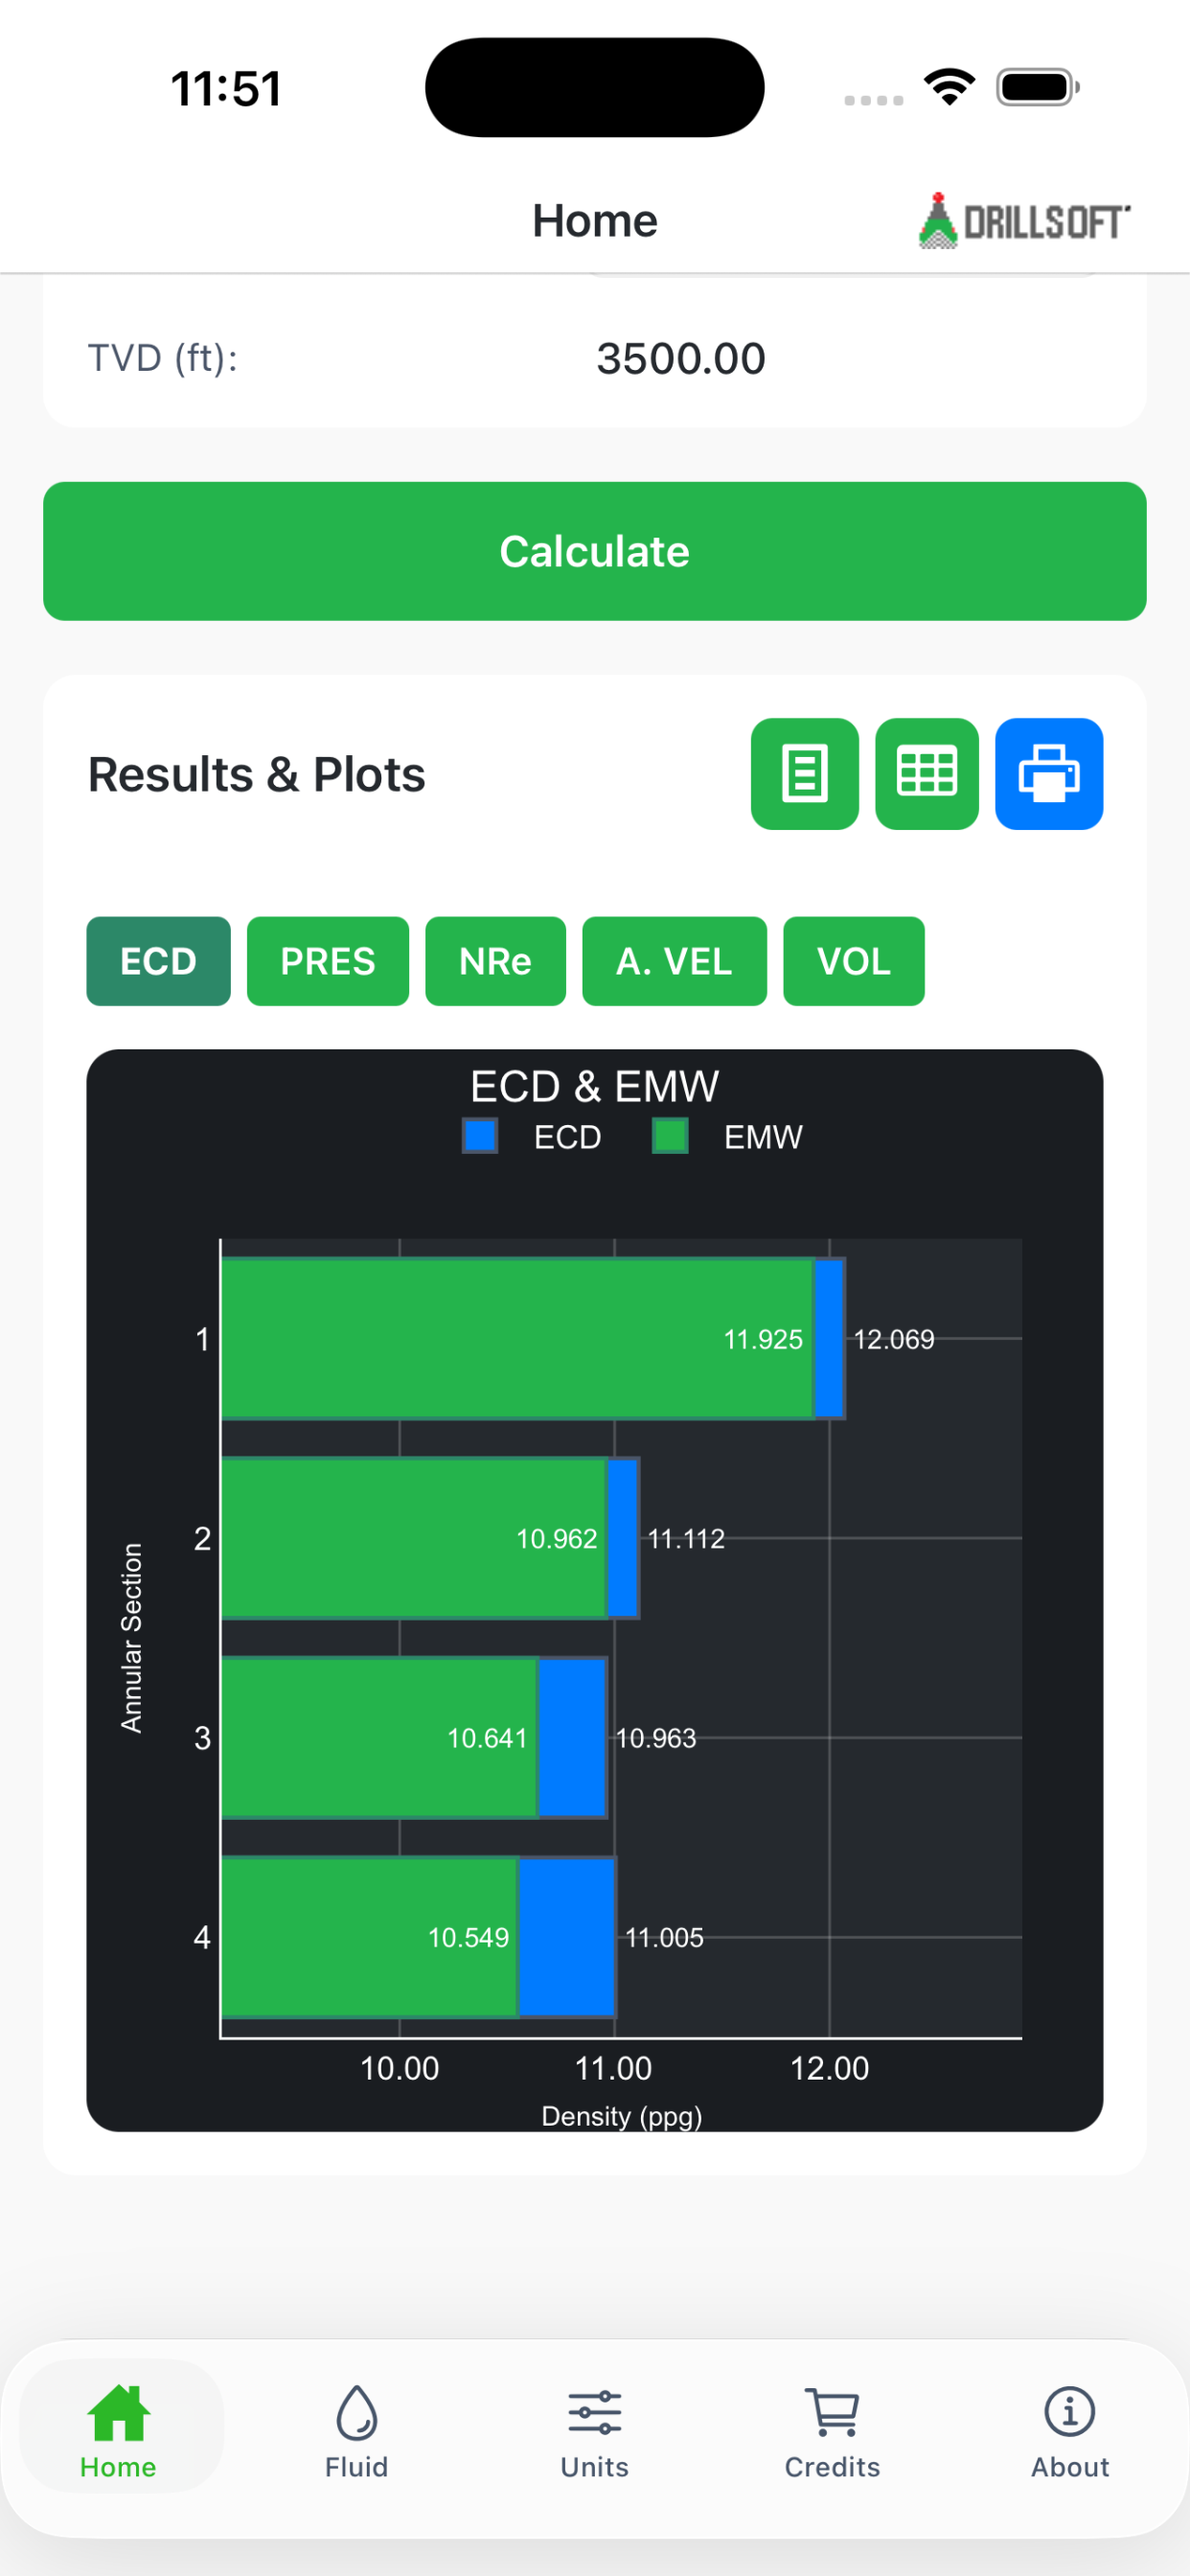The width and height of the screenshot is (1190, 2576).
Task: Tap the Drillsoft logo in header
Action: coord(1024,220)
